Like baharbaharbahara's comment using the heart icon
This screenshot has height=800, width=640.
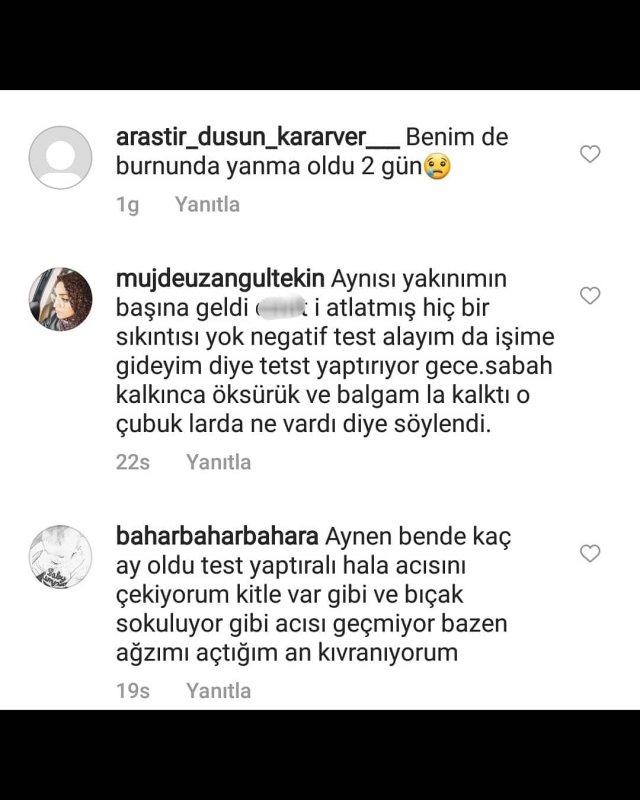(x=590, y=553)
